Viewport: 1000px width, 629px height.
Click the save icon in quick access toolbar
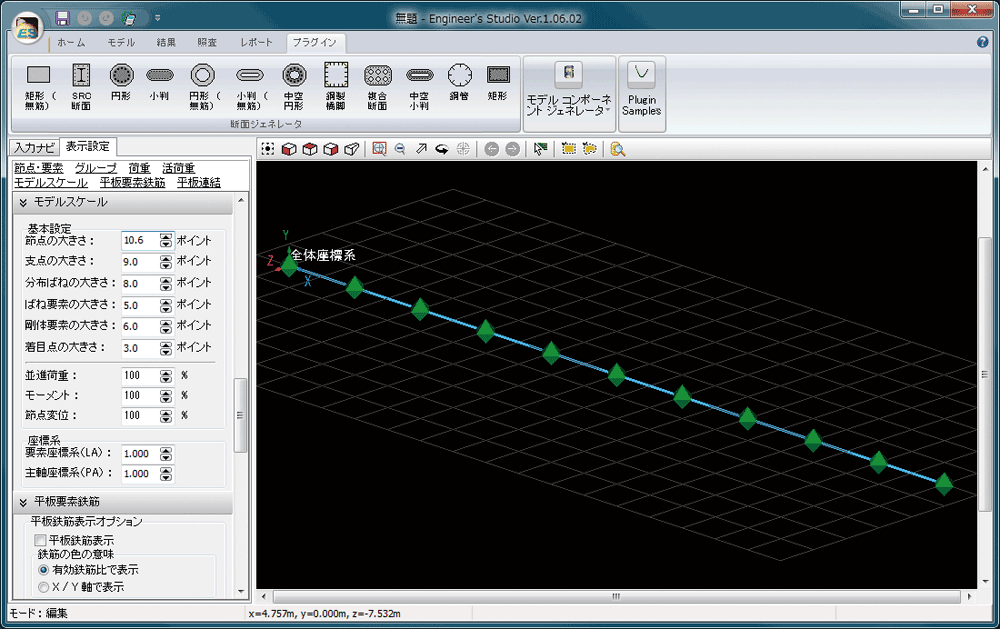point(62,18)
